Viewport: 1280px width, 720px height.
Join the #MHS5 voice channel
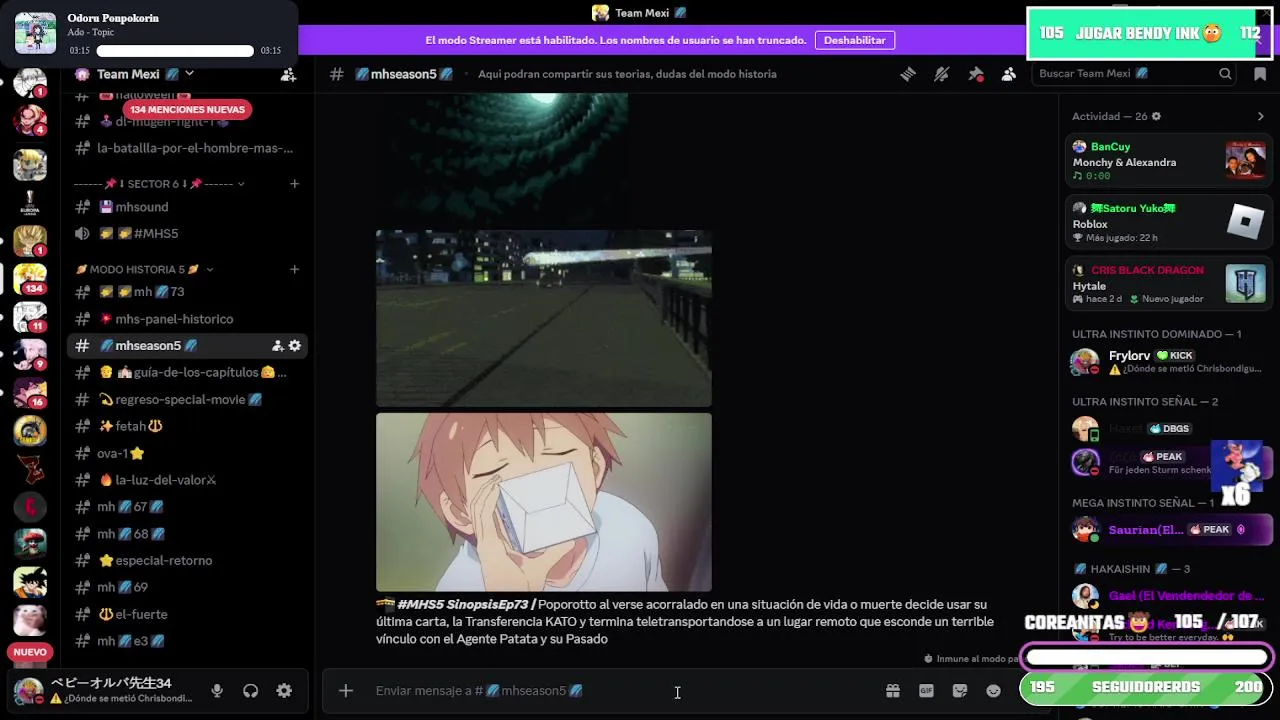[187, 233]
